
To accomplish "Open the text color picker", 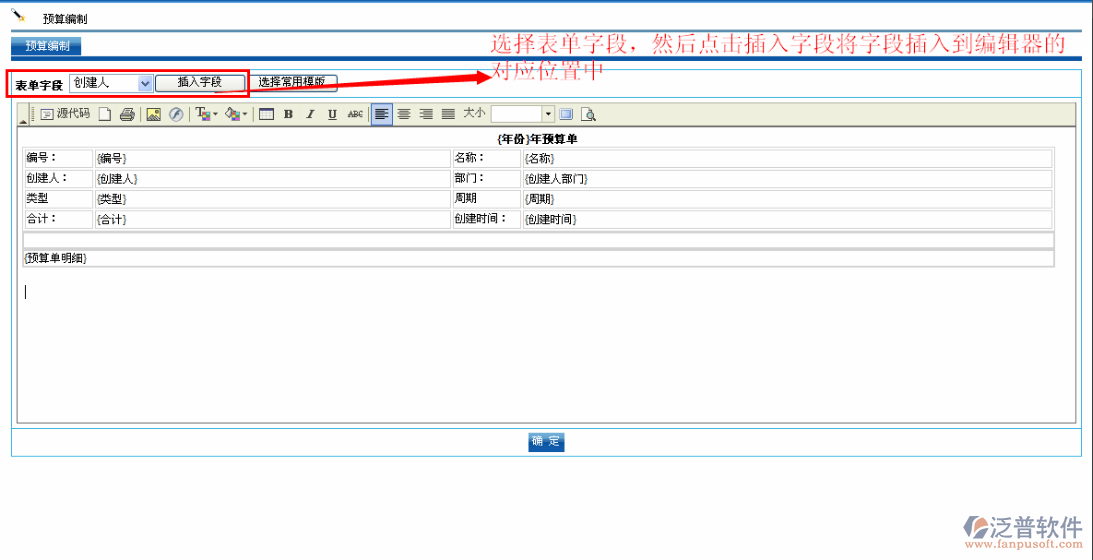I will point(206,114).
